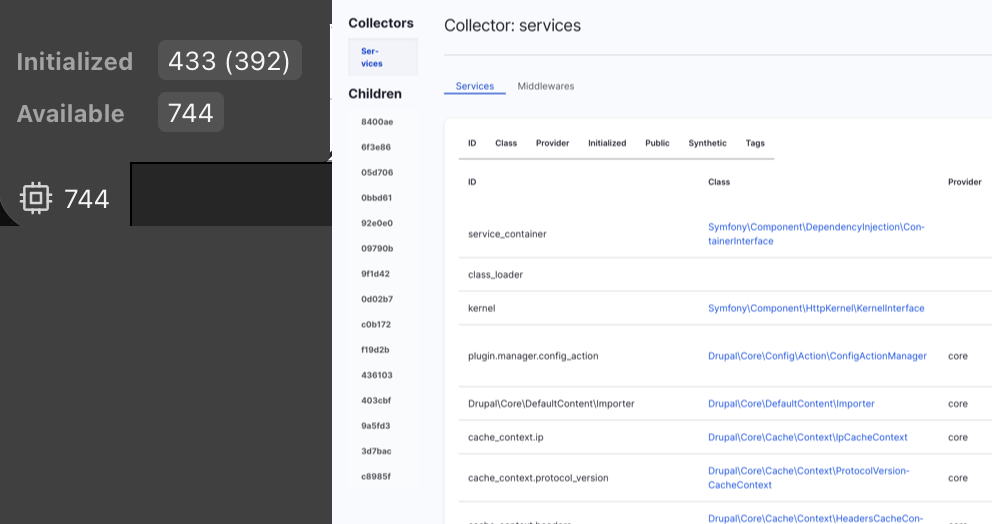Open the ContainerInterface class link
Image resolution: width=992 pixels, height=524 pixels.
point(815,234)
